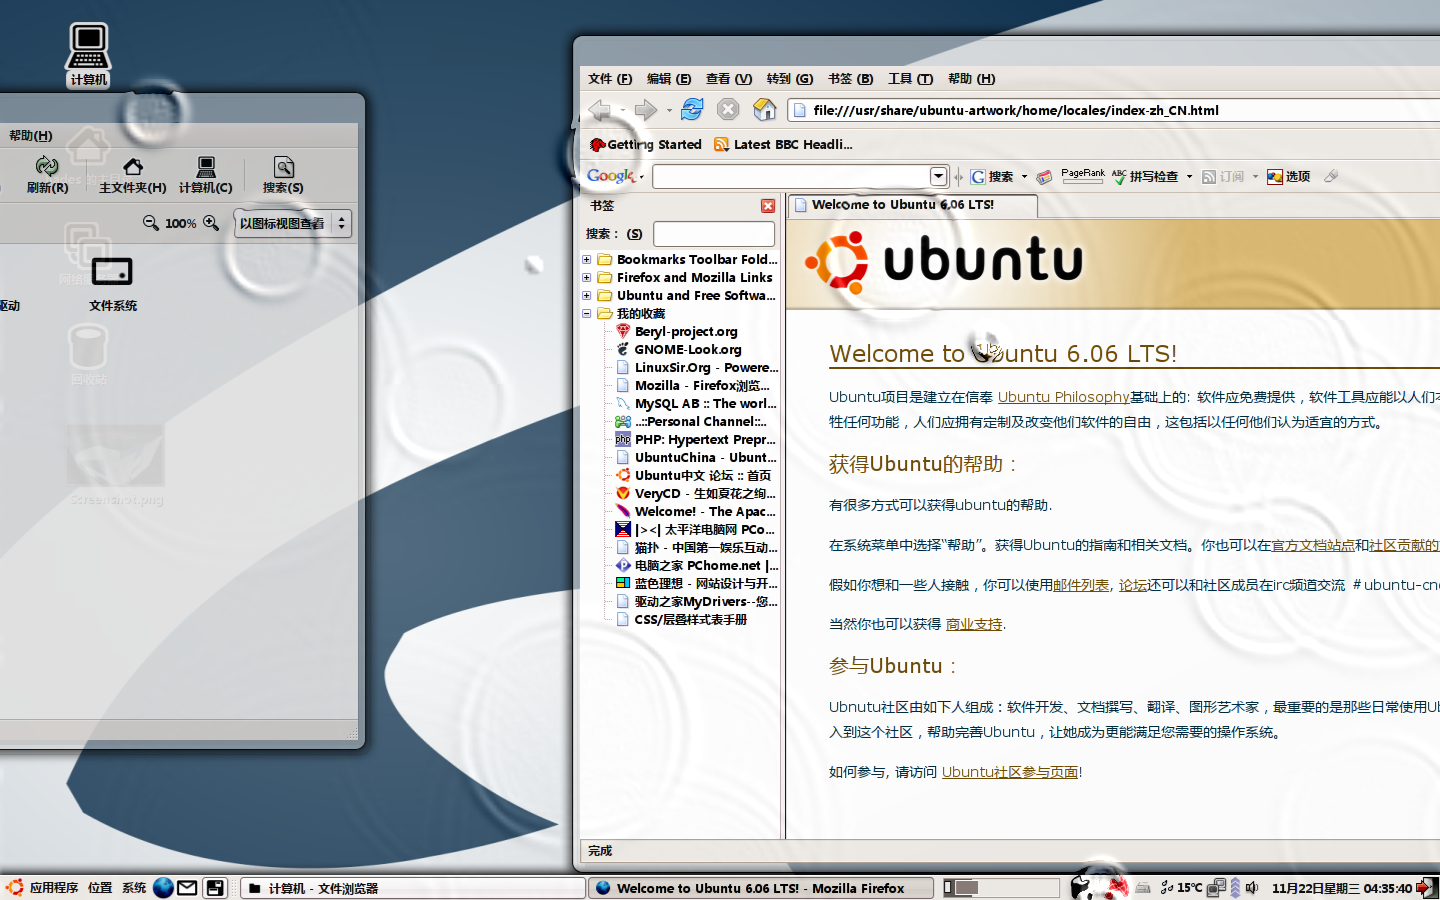
Task: Go to Firefox Home page icon
Action: (x=765, y=110)
